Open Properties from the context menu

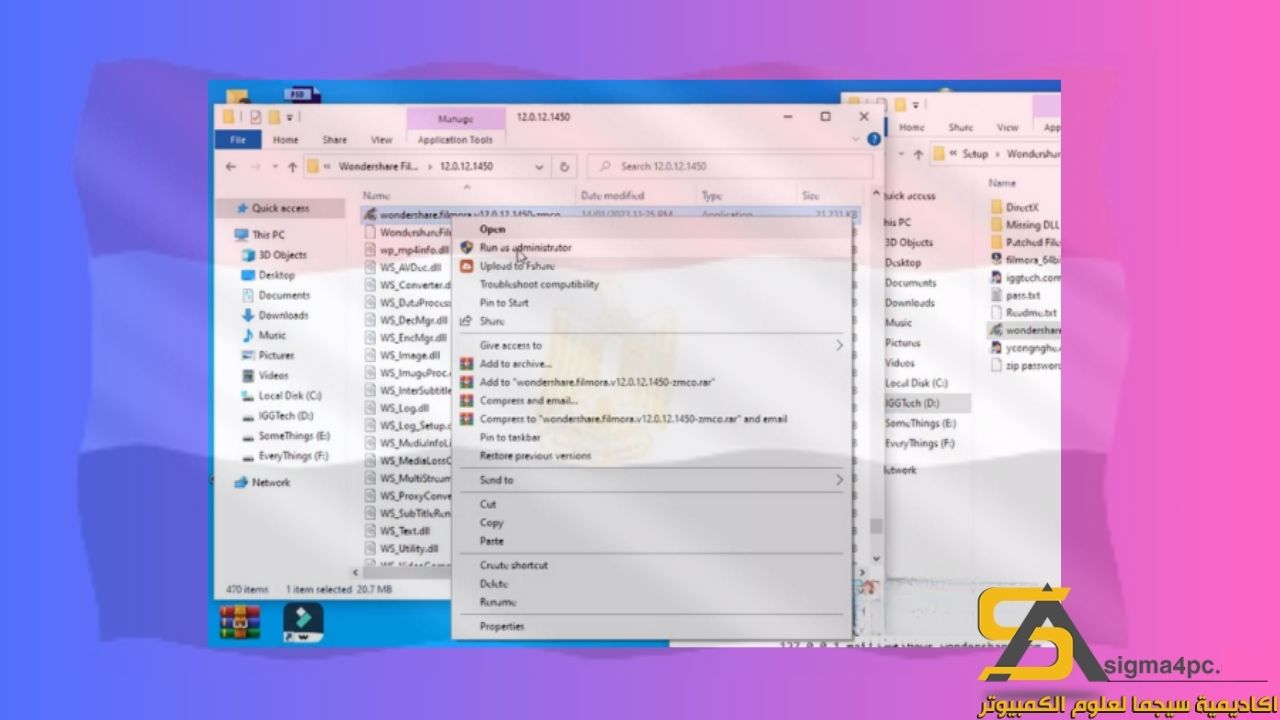[x=501, y=626]
